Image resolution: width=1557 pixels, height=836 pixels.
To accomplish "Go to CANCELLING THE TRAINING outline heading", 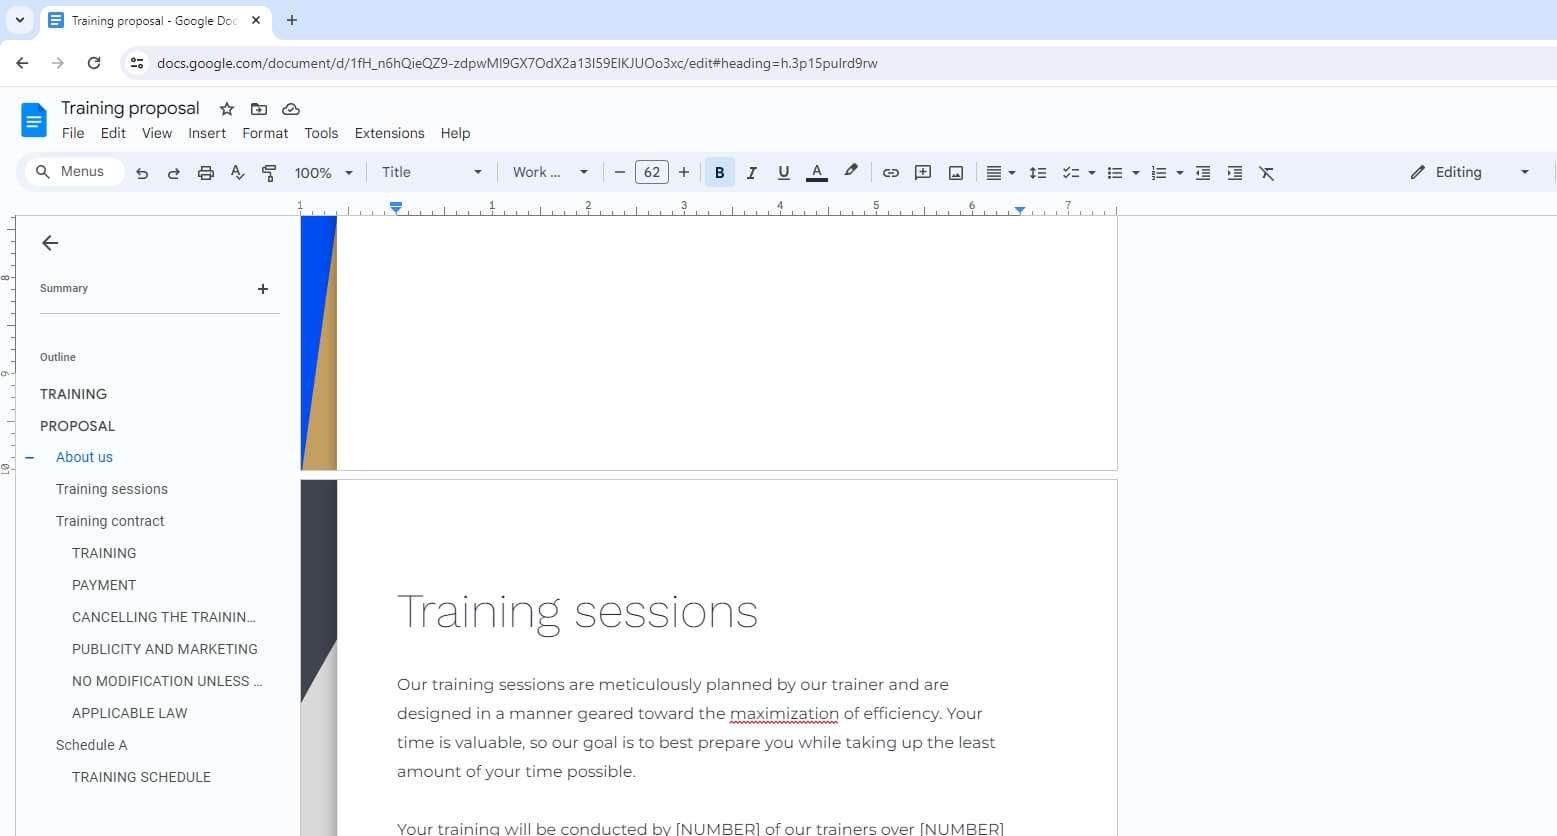I will pos(164,617).
